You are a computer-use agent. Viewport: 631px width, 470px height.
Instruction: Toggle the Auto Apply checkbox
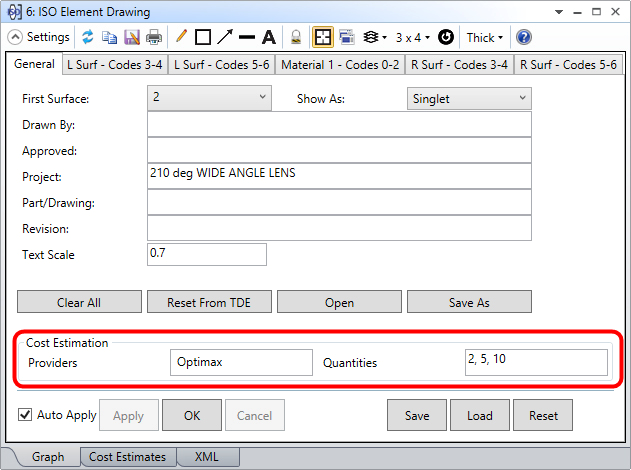click(26, 414)
